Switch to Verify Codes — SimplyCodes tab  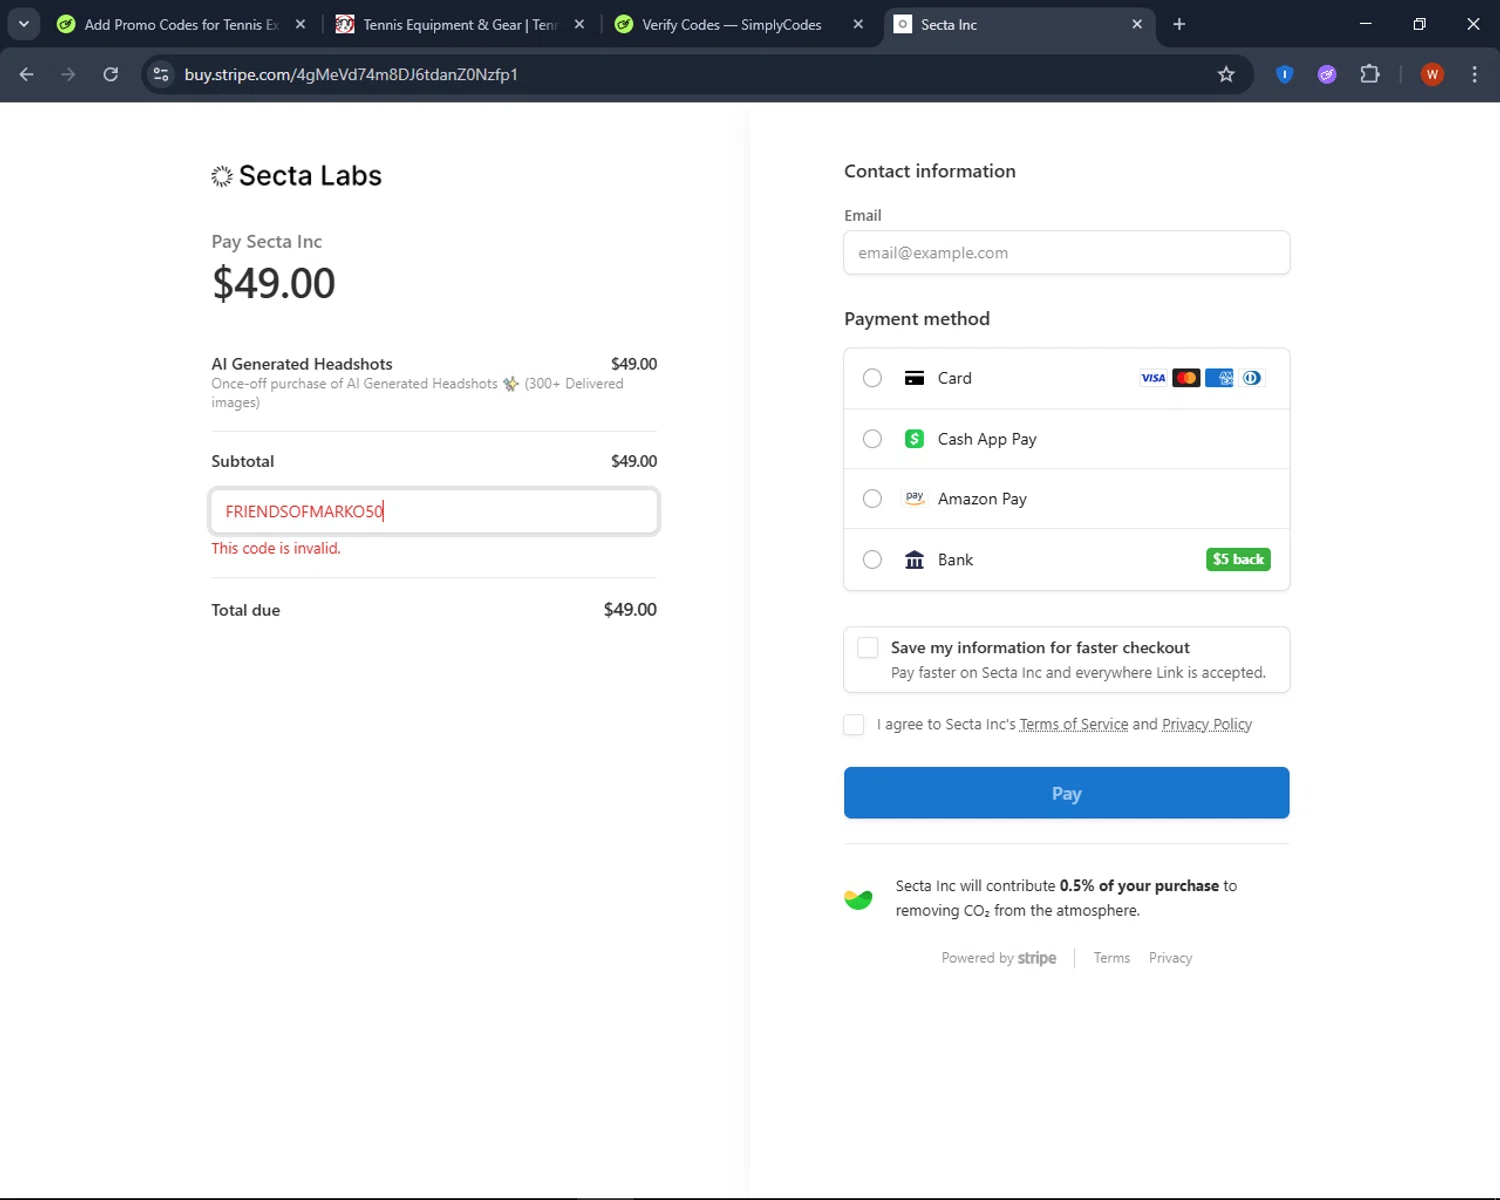(740, 24)
